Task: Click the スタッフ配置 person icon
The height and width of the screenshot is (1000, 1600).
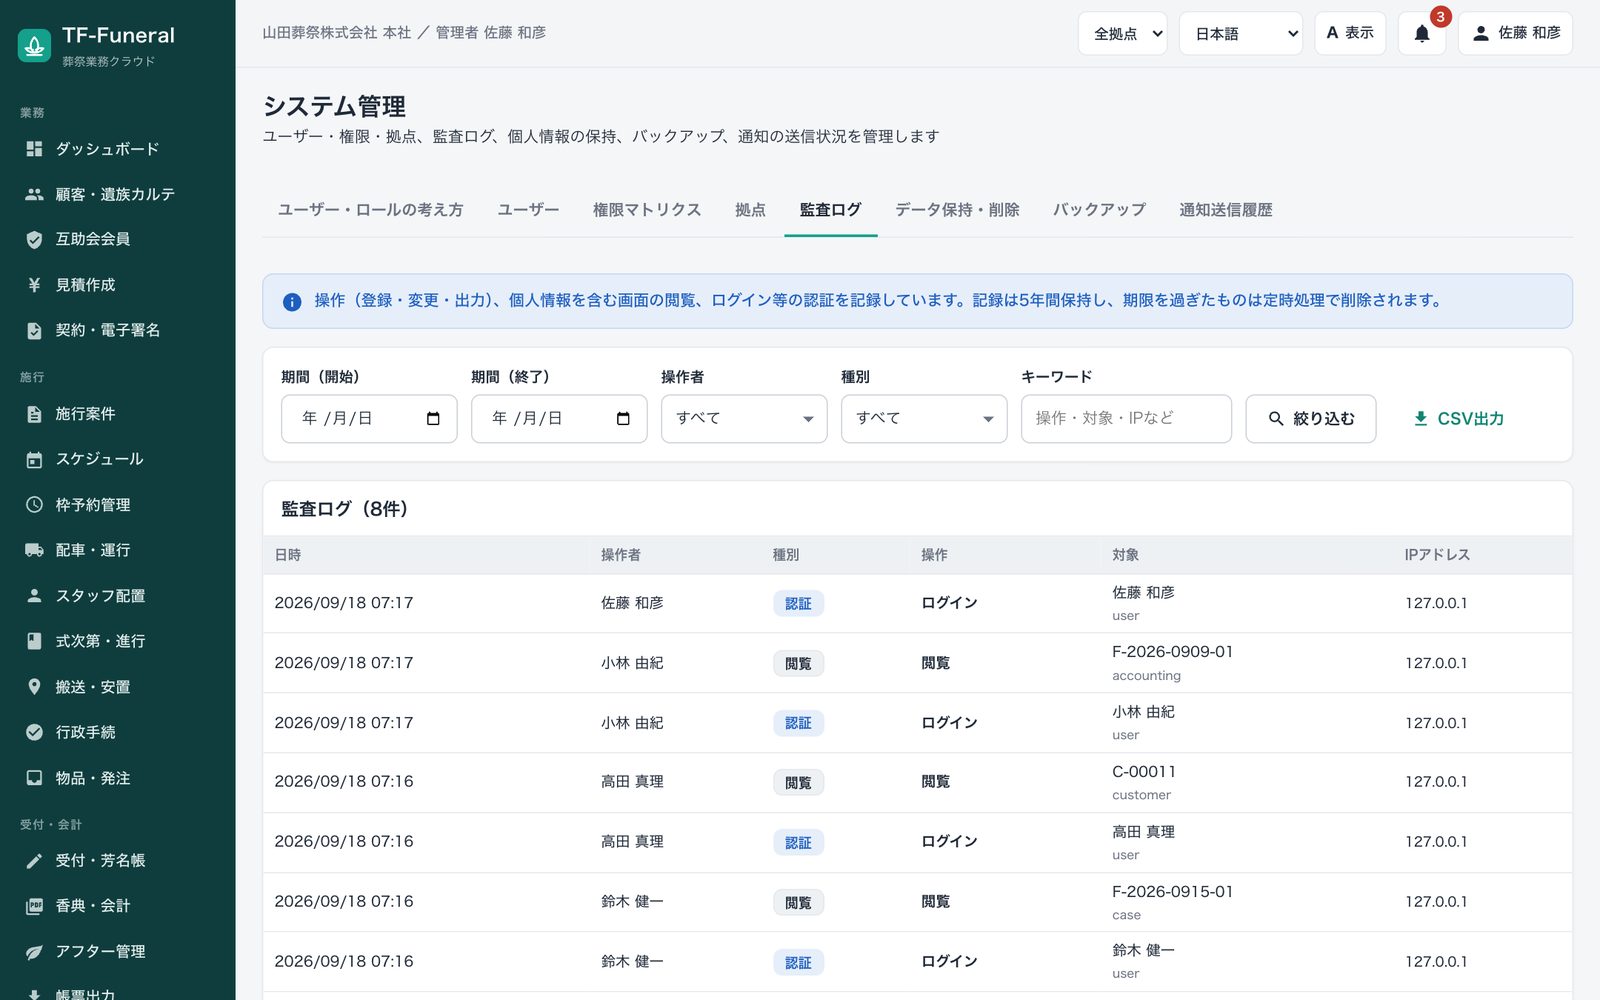Action: (34, 596)
